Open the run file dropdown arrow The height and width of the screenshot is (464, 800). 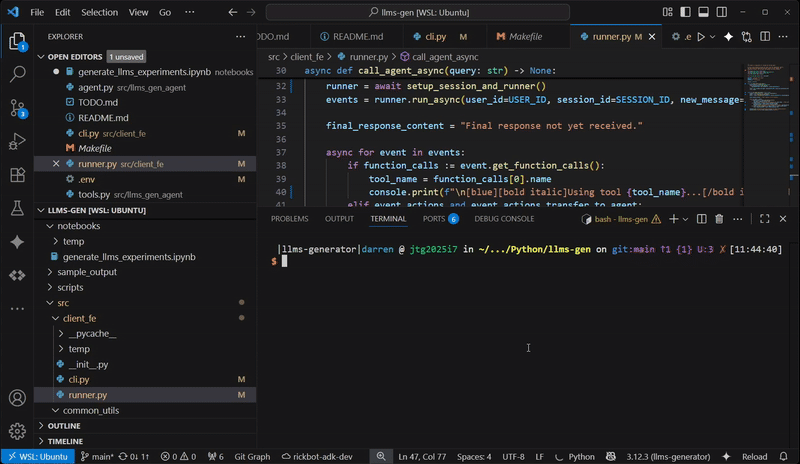click(x=711, y=36)
